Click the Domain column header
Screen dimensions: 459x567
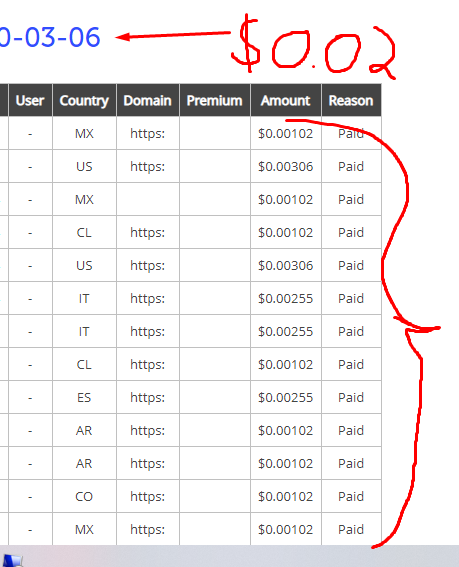pos(148,101)
